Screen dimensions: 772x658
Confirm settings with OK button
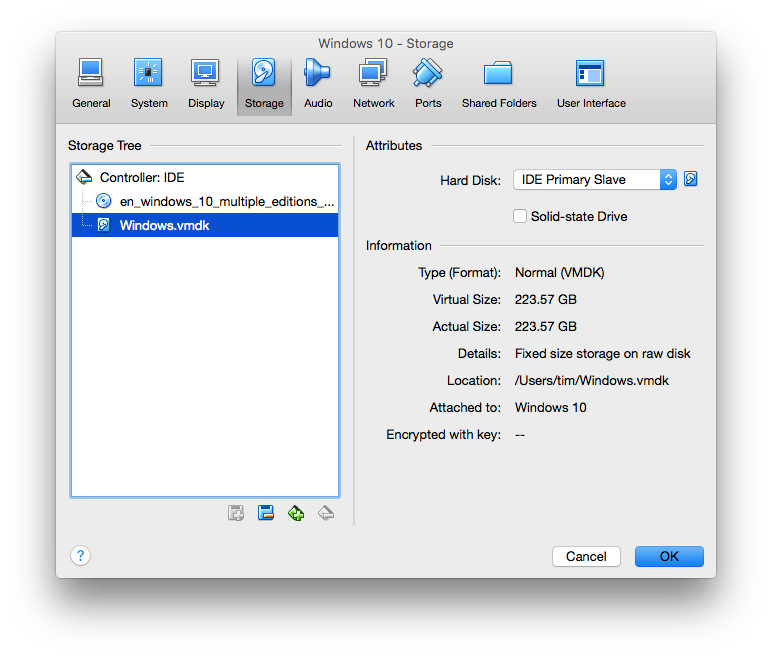click(669, 557)
